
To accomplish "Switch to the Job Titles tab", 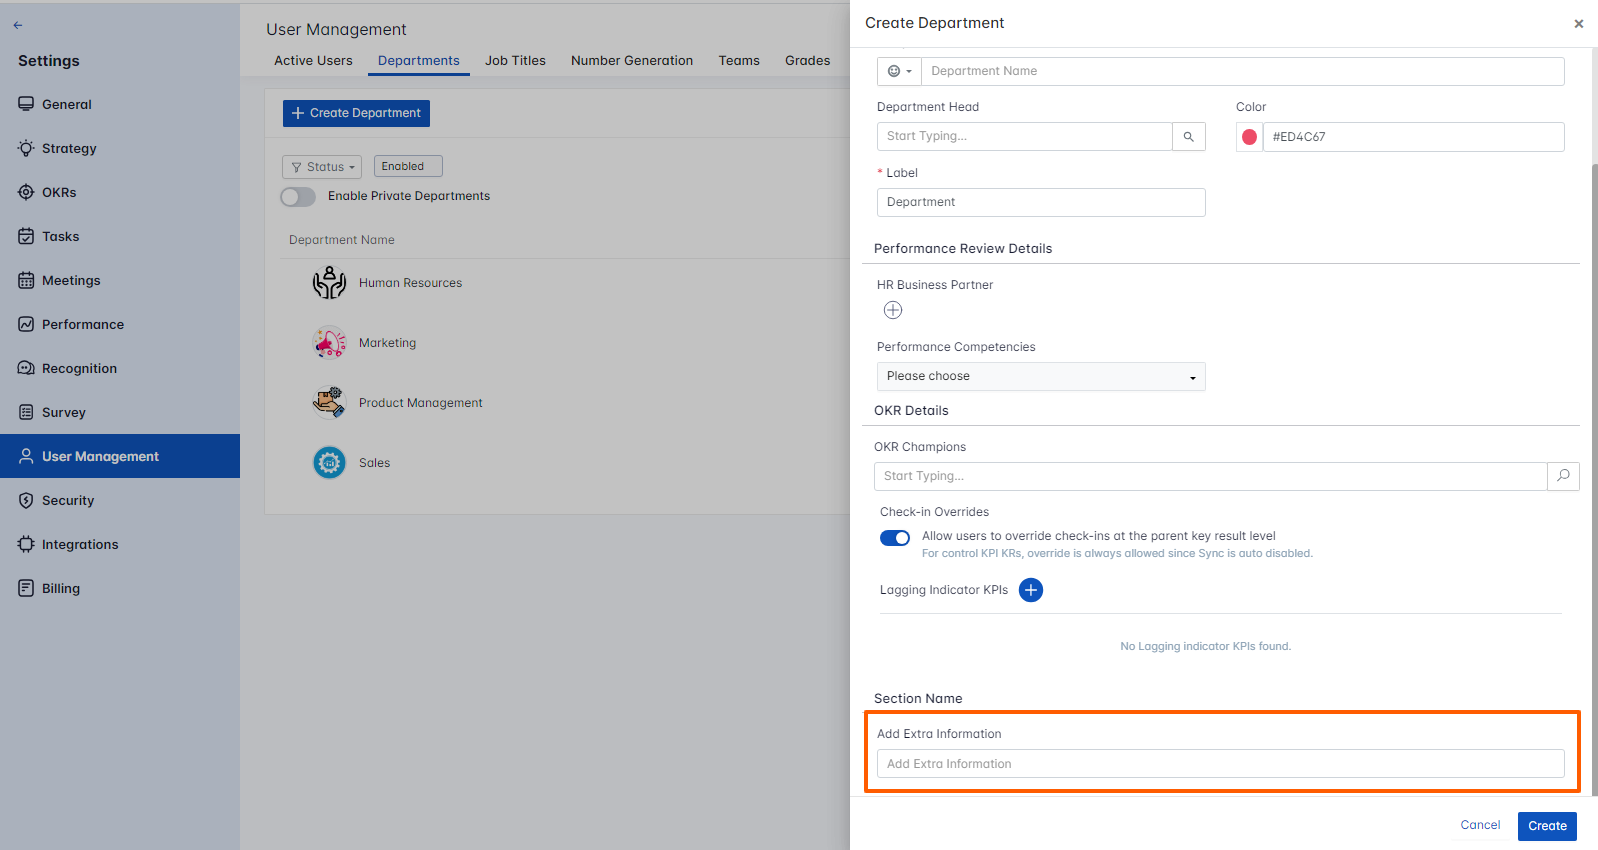I will click(x=515, y=61).
